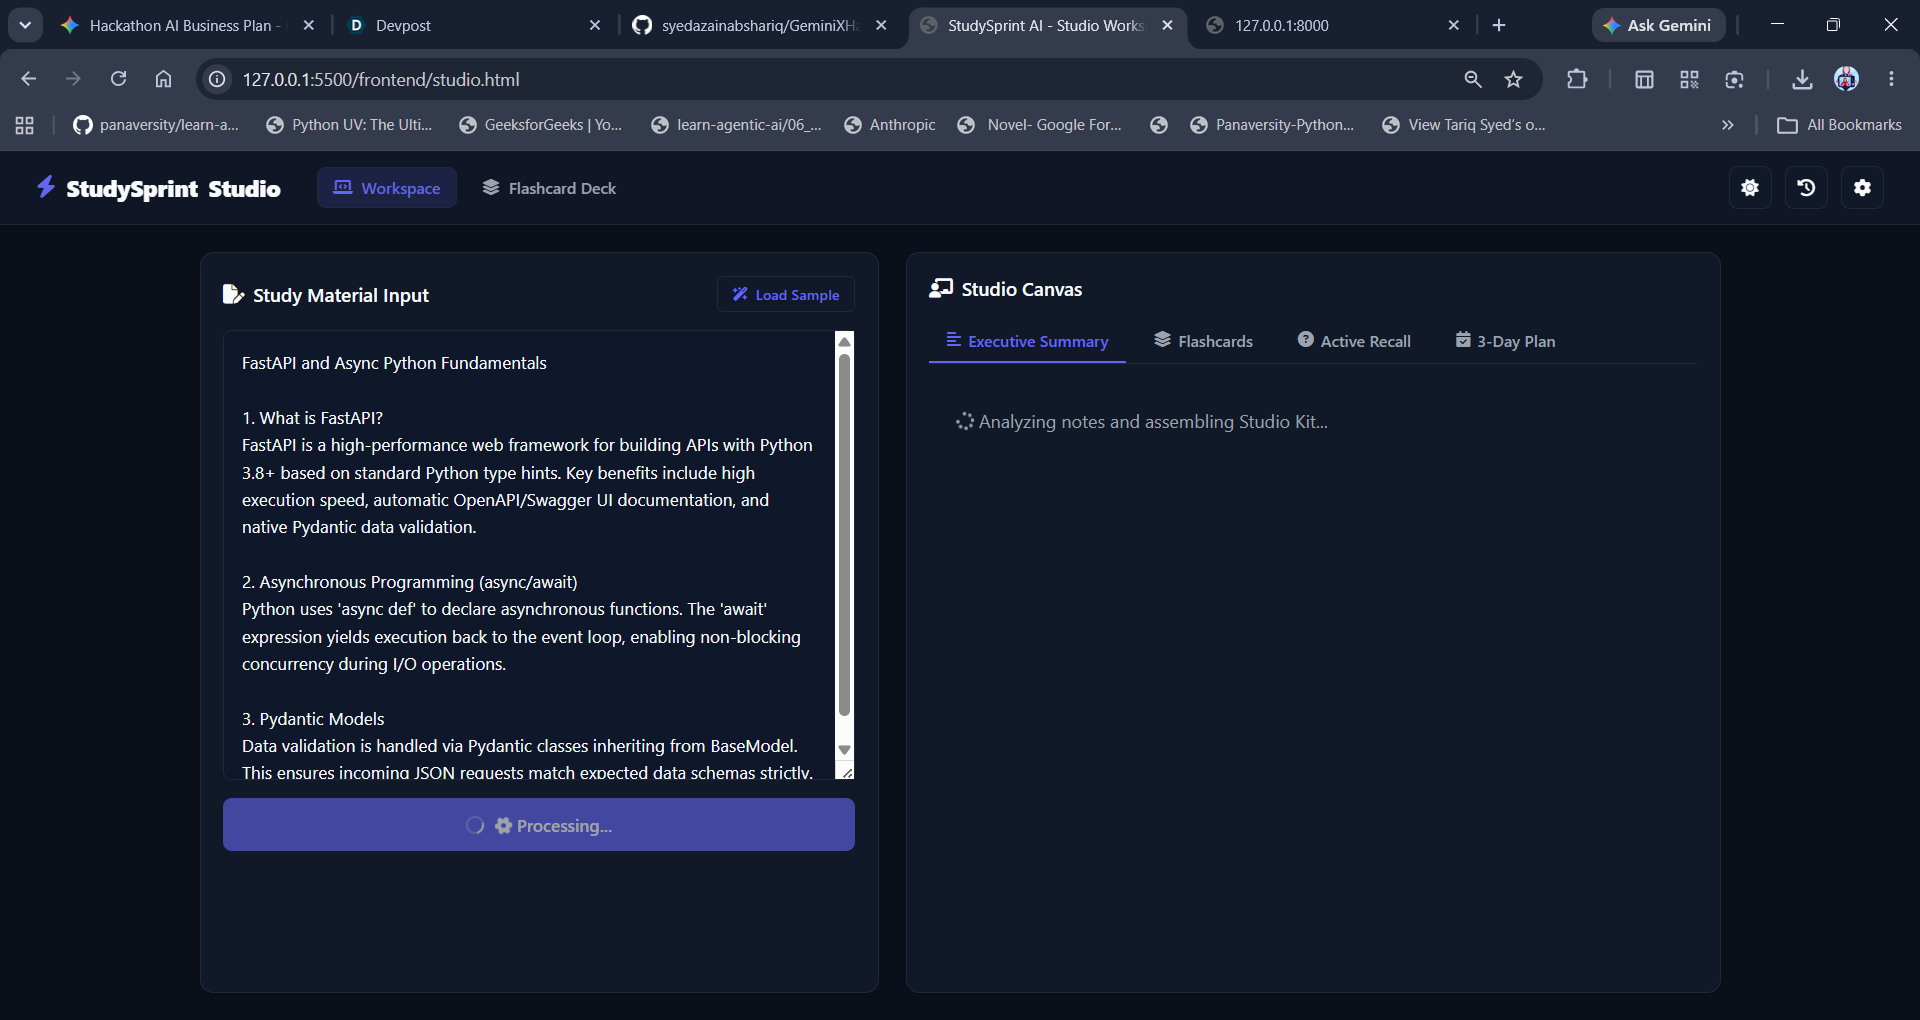Image resolution: width=1920 pixels, height=1020 pixels.
Task: Click the StudySprint Studio lightning logo
Action: [x=46, y=187]
